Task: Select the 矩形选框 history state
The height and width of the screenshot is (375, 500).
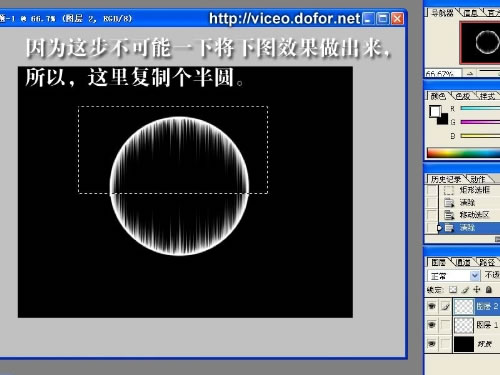Action: tap(475, 190)
